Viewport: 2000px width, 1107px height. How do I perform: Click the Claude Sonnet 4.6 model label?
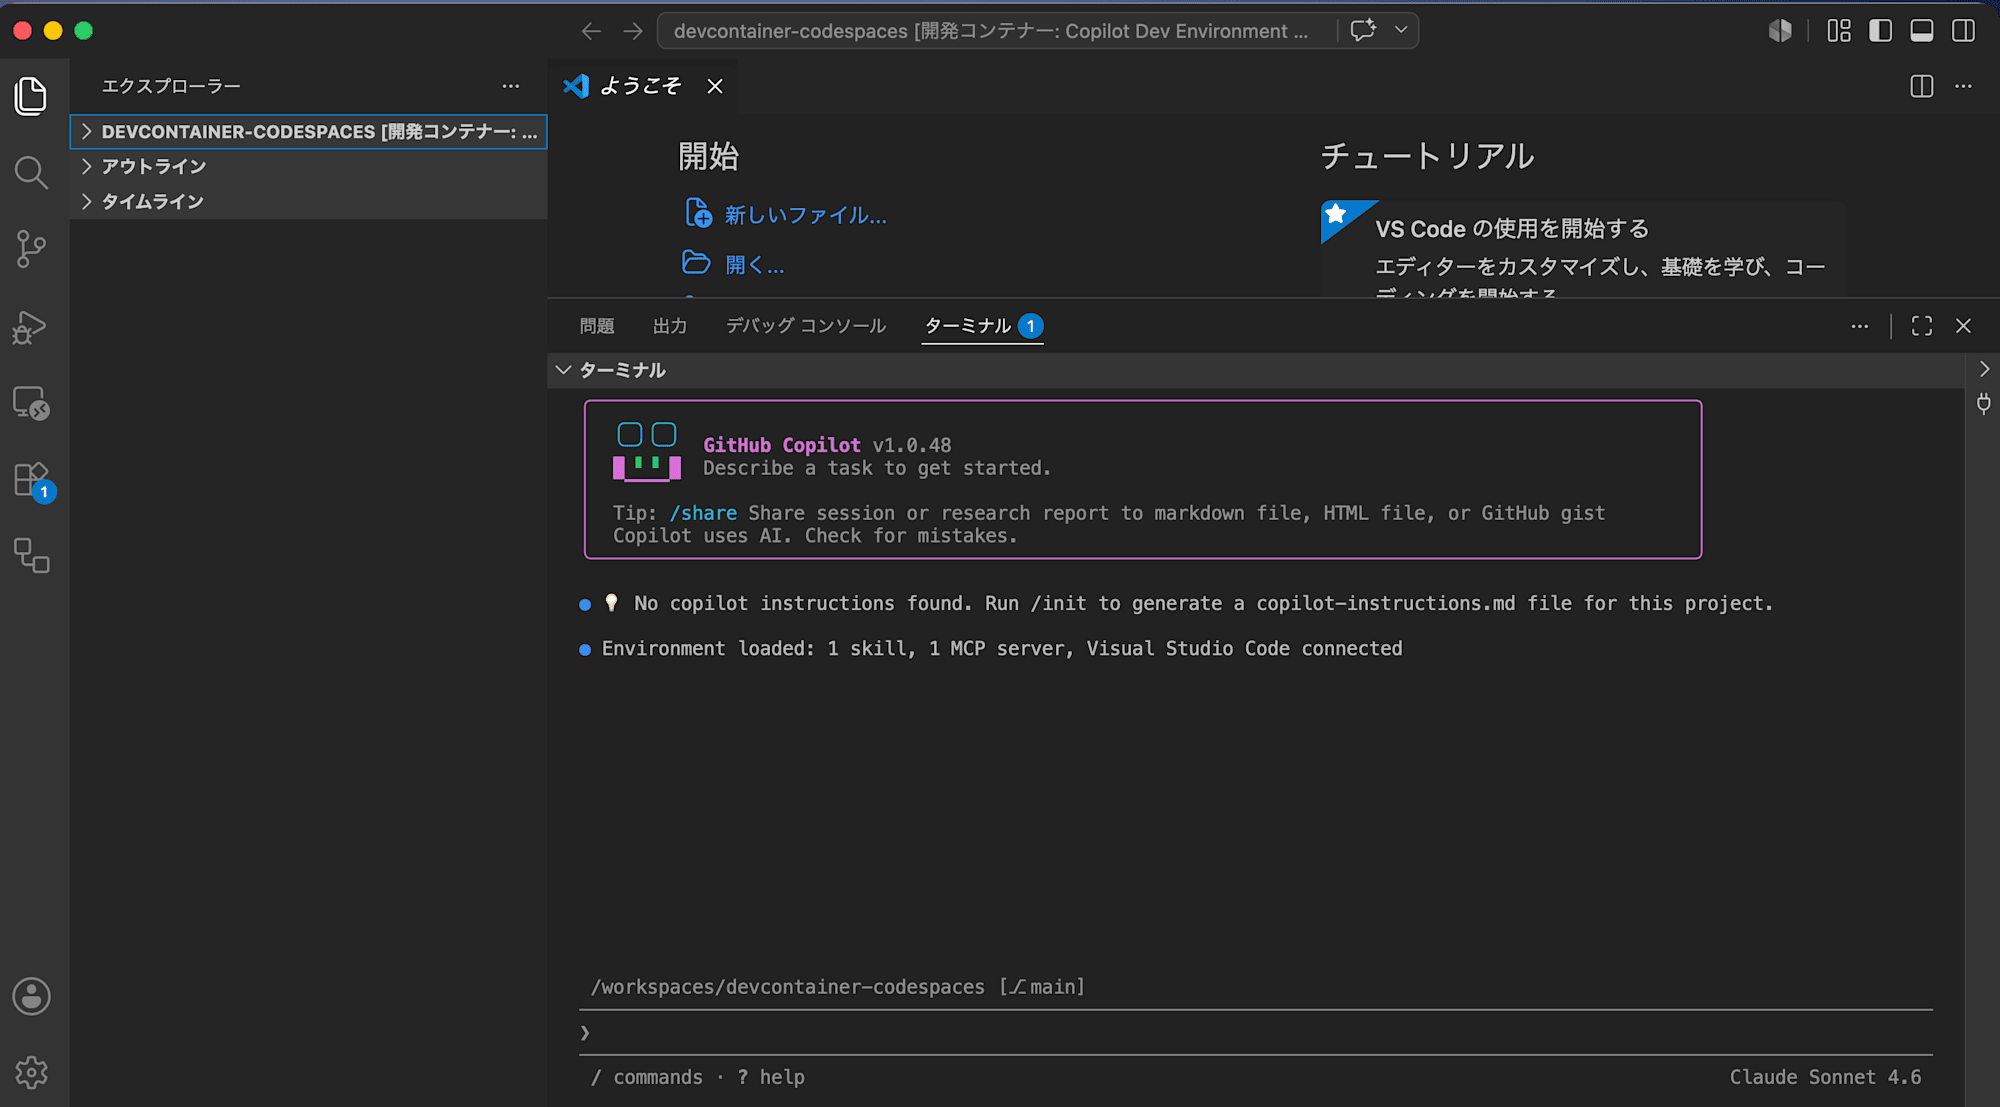click(1825, 1077)
